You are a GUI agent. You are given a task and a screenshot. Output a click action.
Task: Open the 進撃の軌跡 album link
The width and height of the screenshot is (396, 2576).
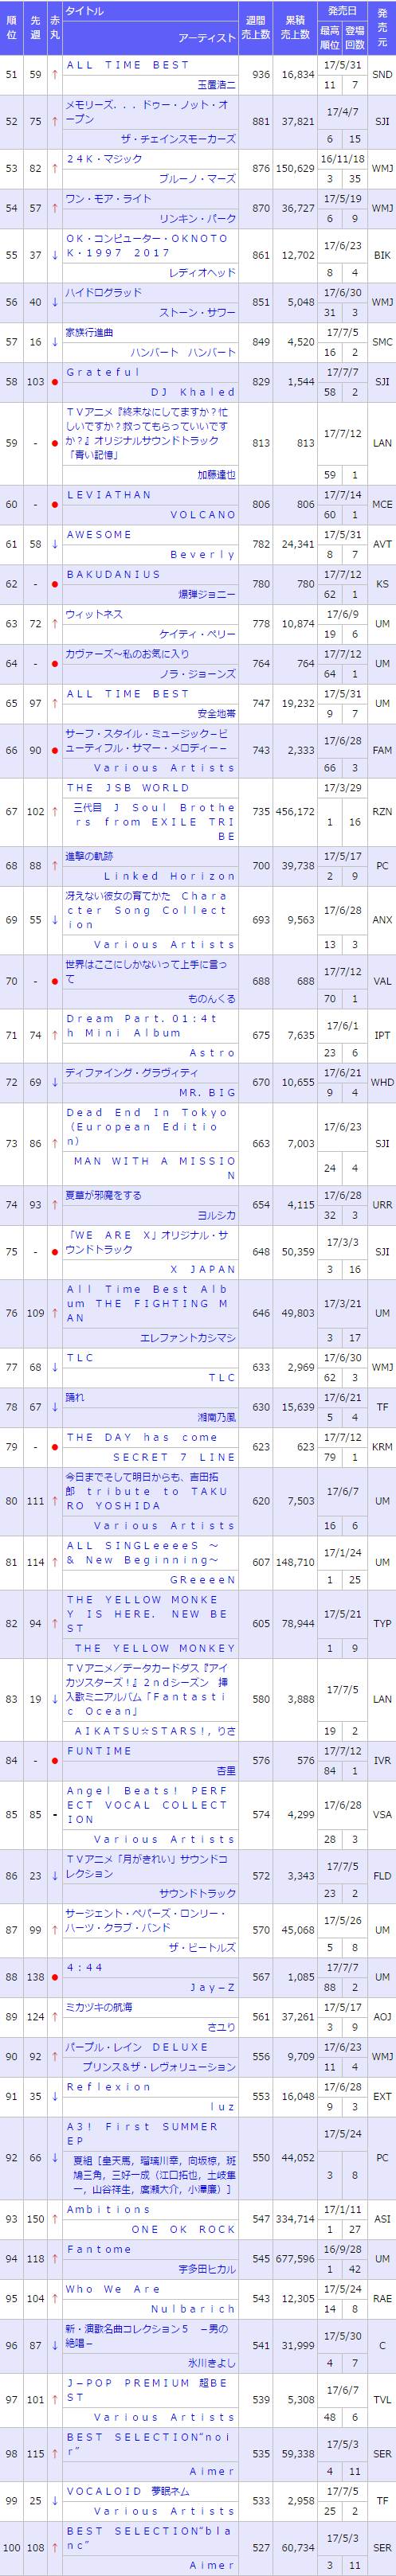coord(89,857)
